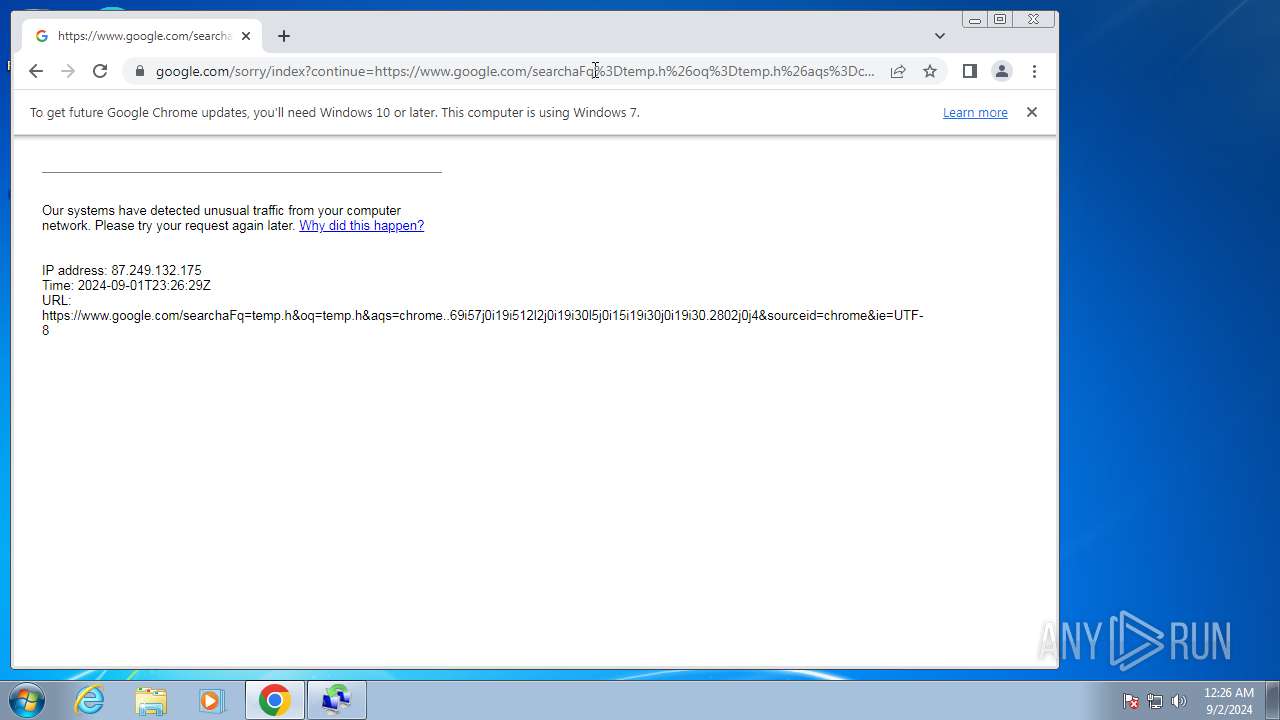Minimize the Chrome window
Image resolution: width=1280 pixels, height=720 pixels.
[x=975, y=19]
